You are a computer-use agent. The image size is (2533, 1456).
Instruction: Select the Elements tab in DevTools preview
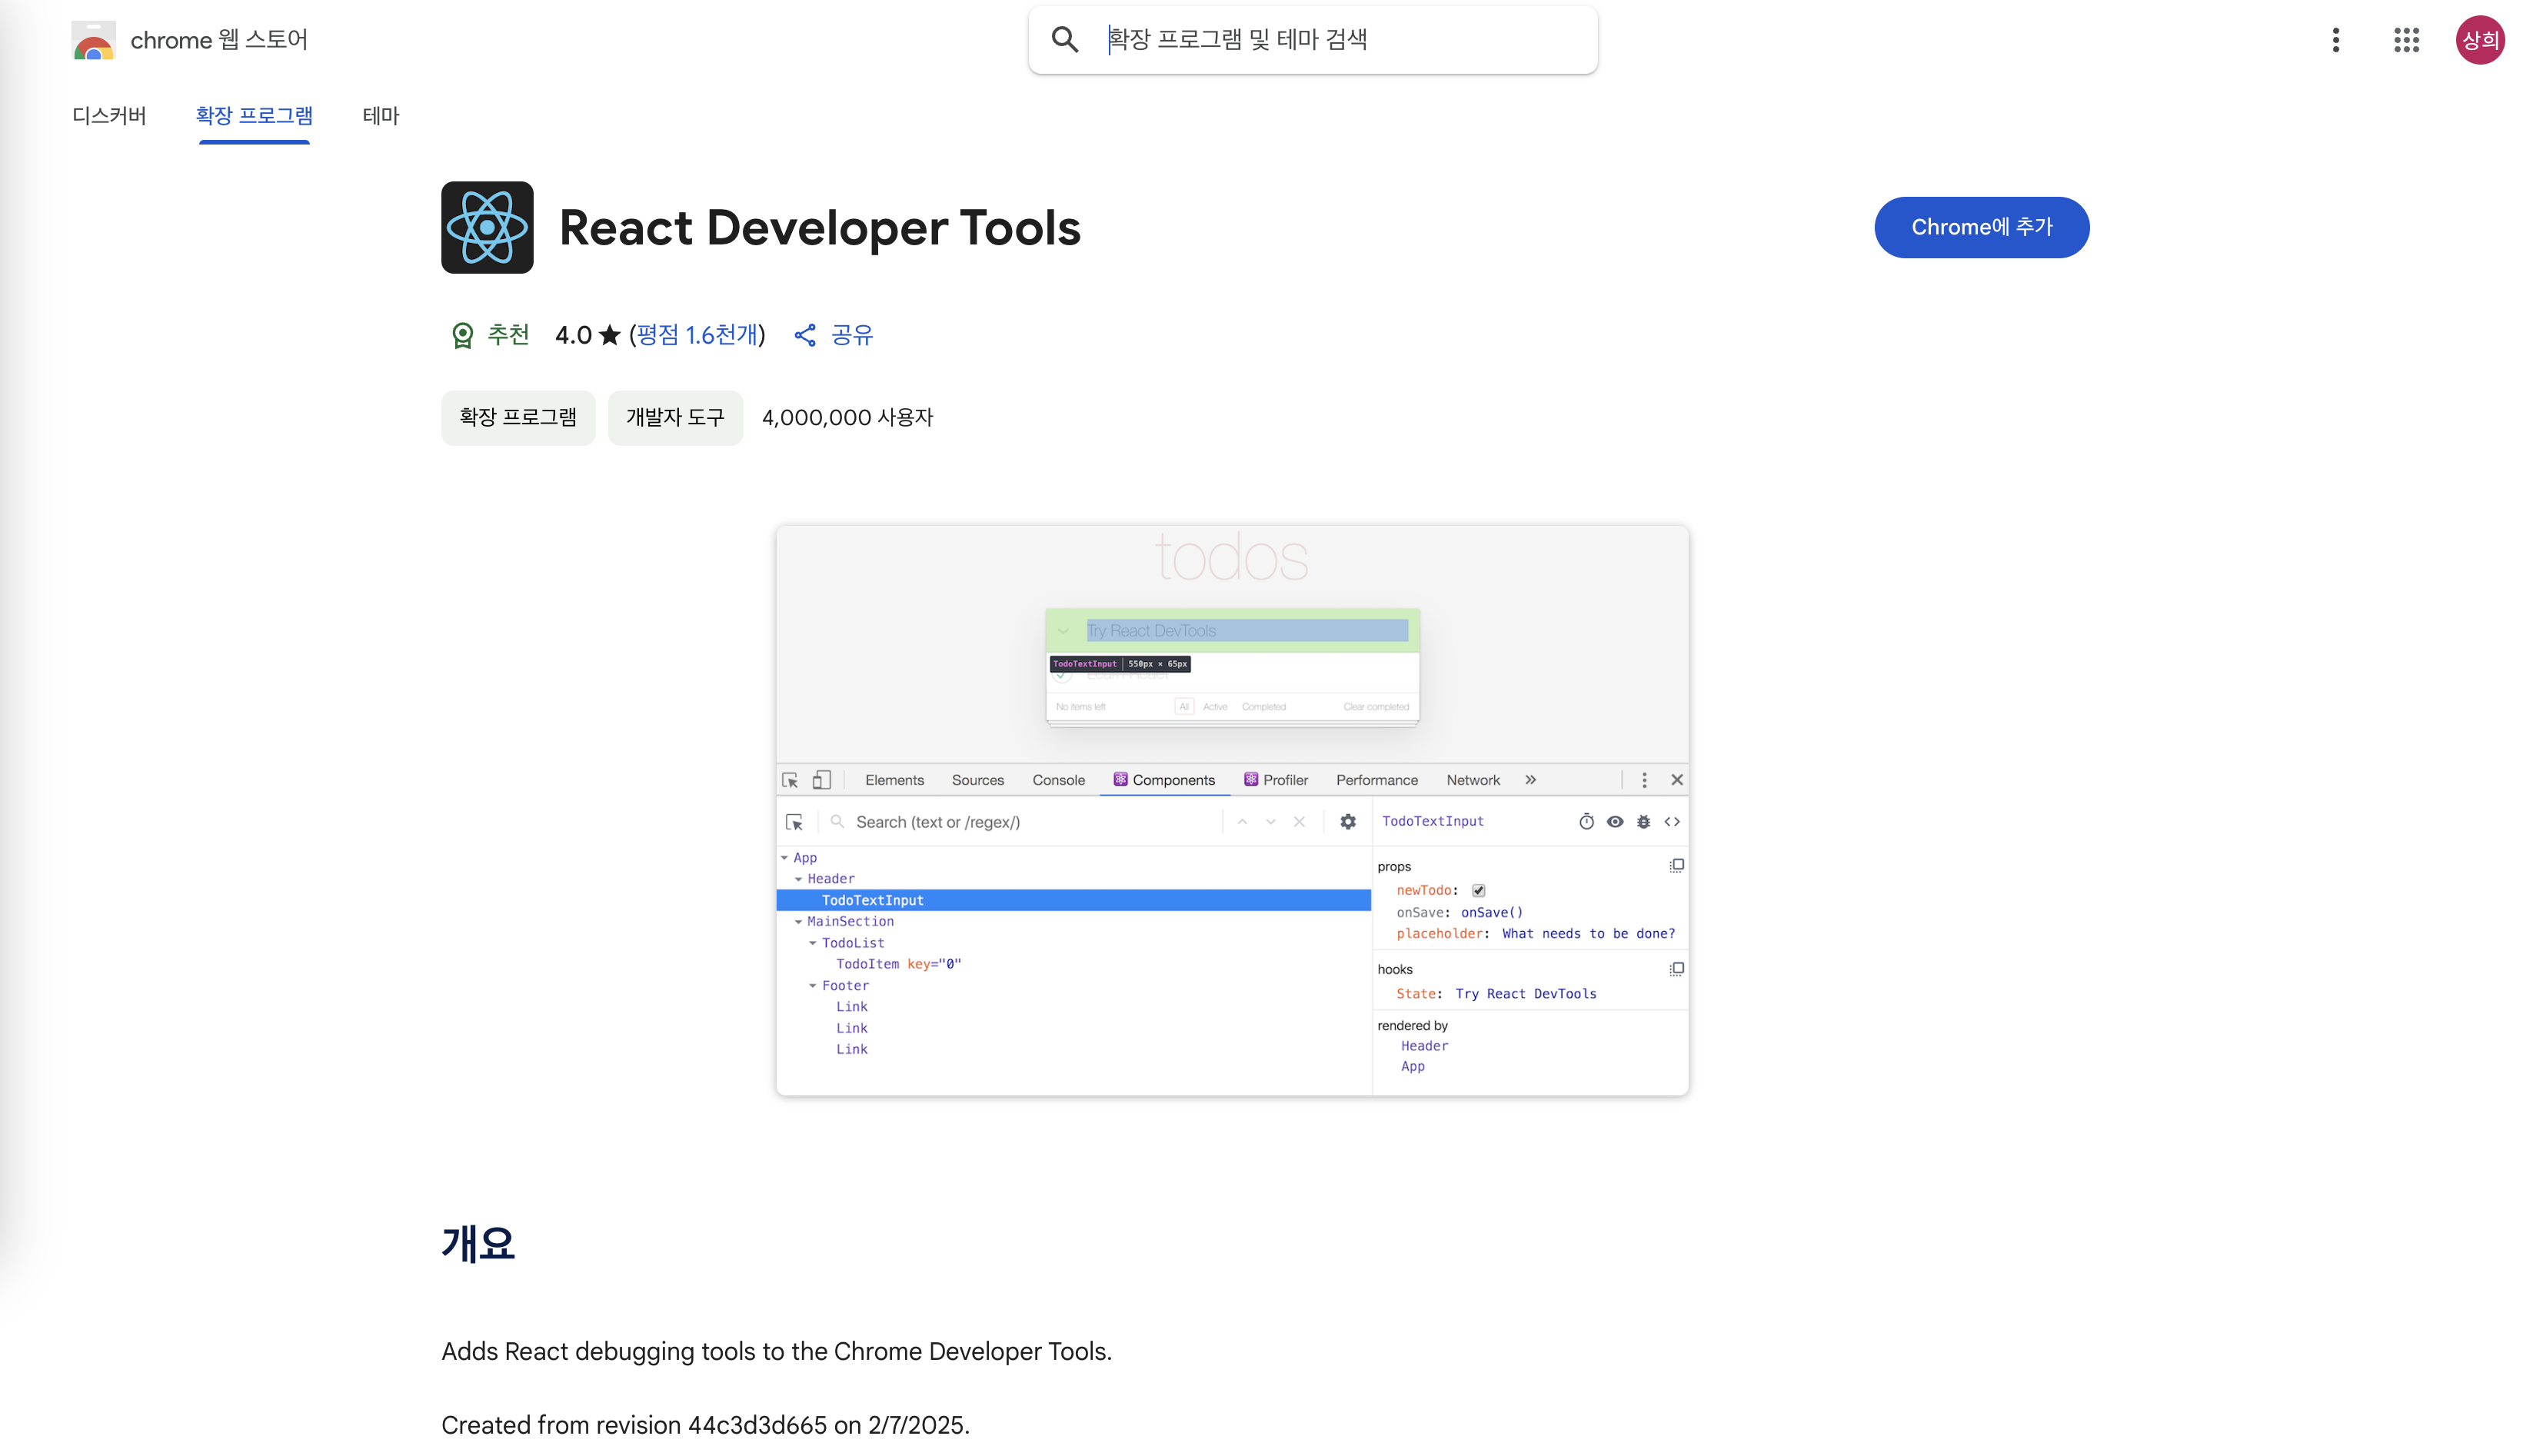(894, 780)
